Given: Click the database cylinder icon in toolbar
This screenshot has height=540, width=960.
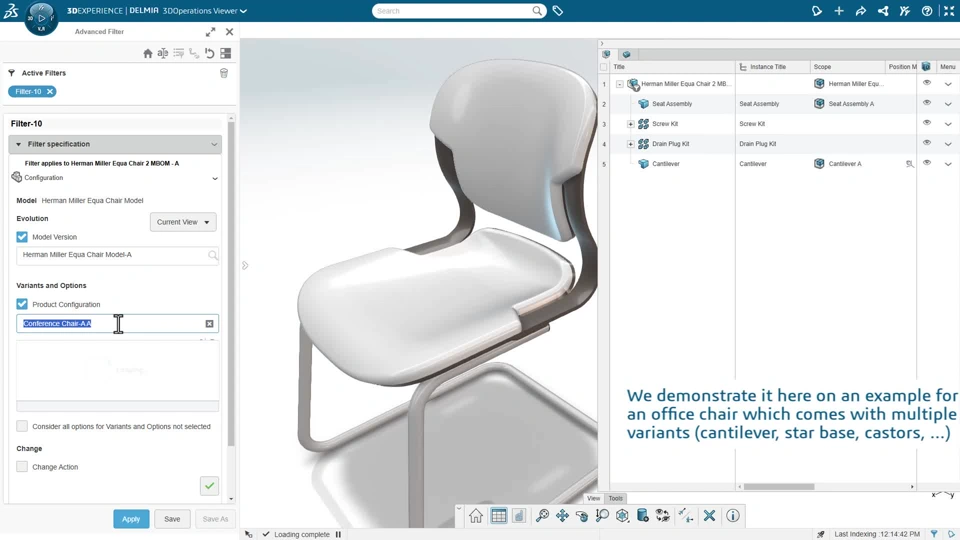Looking at the screenshot, I should click(642, 516).
